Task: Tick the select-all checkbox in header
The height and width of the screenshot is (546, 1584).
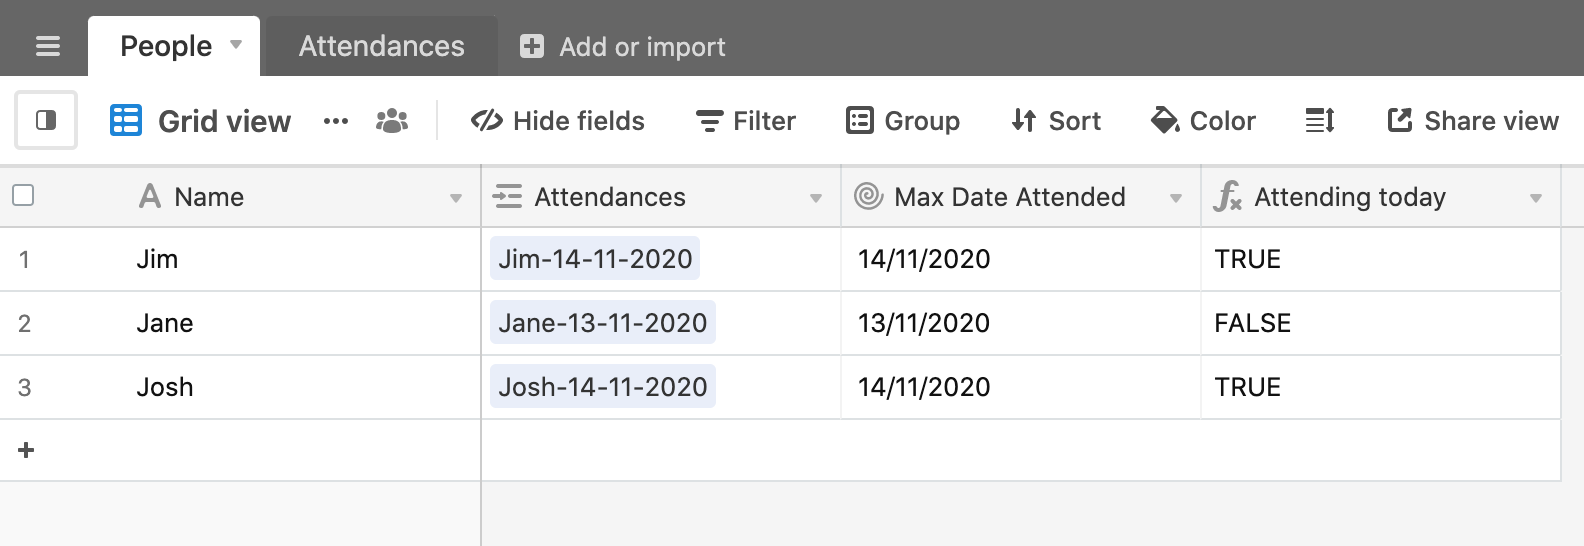Action: coord(23,195)
